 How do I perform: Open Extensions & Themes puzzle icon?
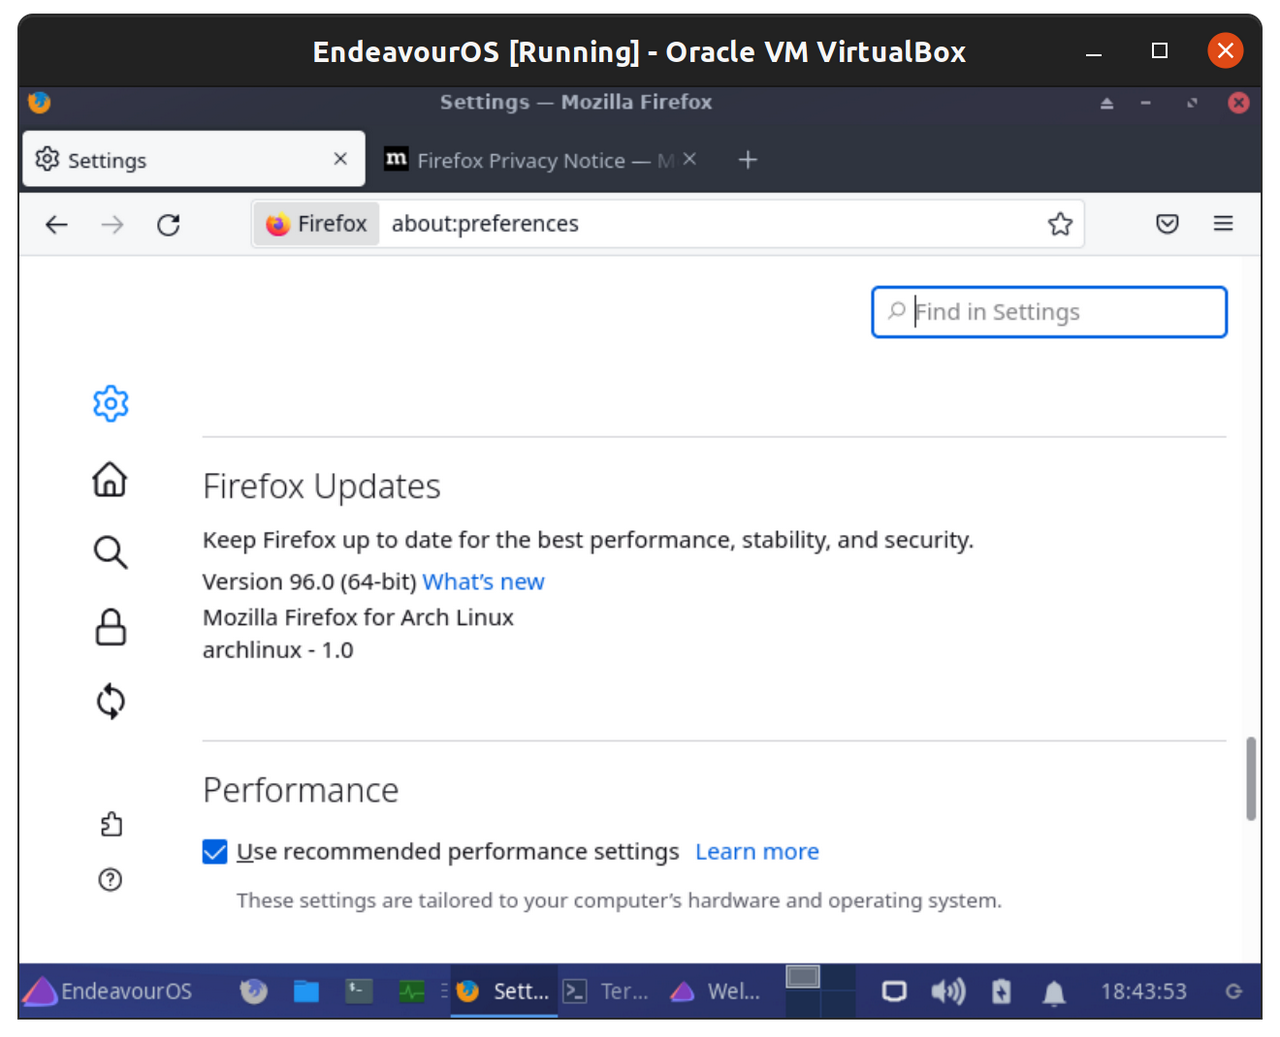(x=111, y=824)
